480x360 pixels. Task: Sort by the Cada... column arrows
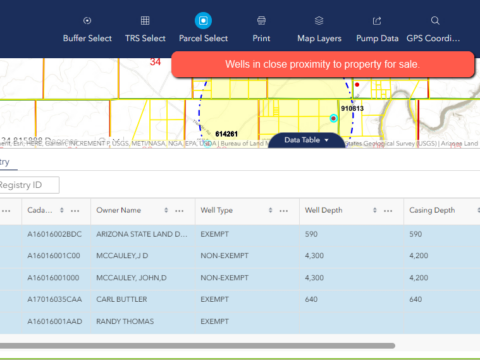[62, 210]
